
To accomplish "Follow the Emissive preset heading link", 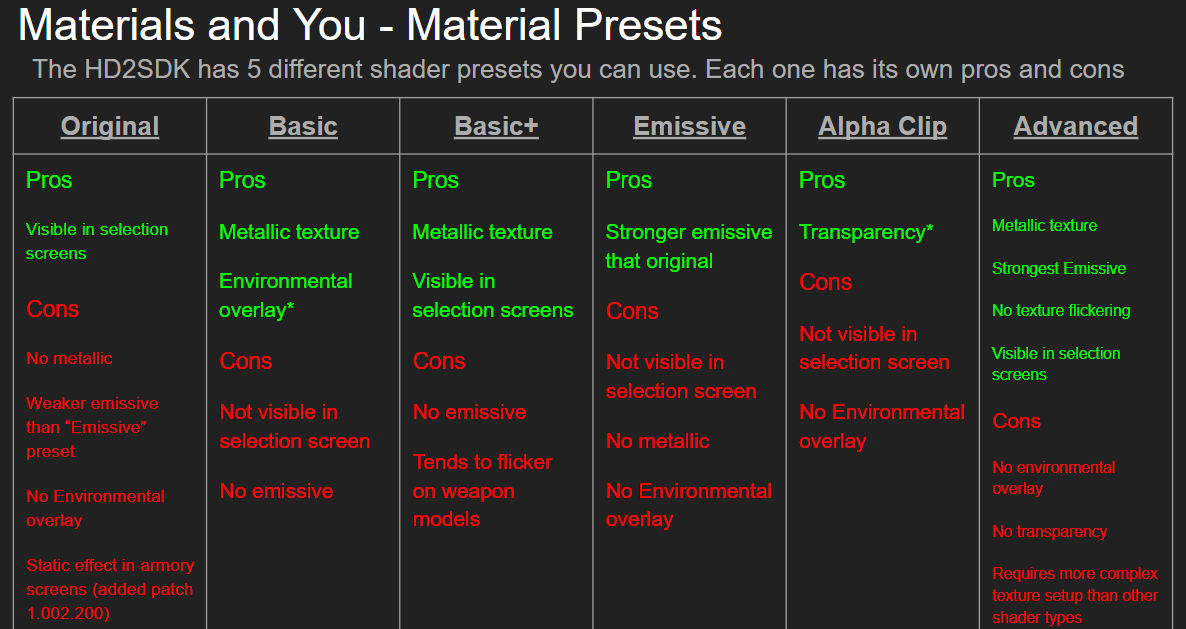I will coord(689,126).
